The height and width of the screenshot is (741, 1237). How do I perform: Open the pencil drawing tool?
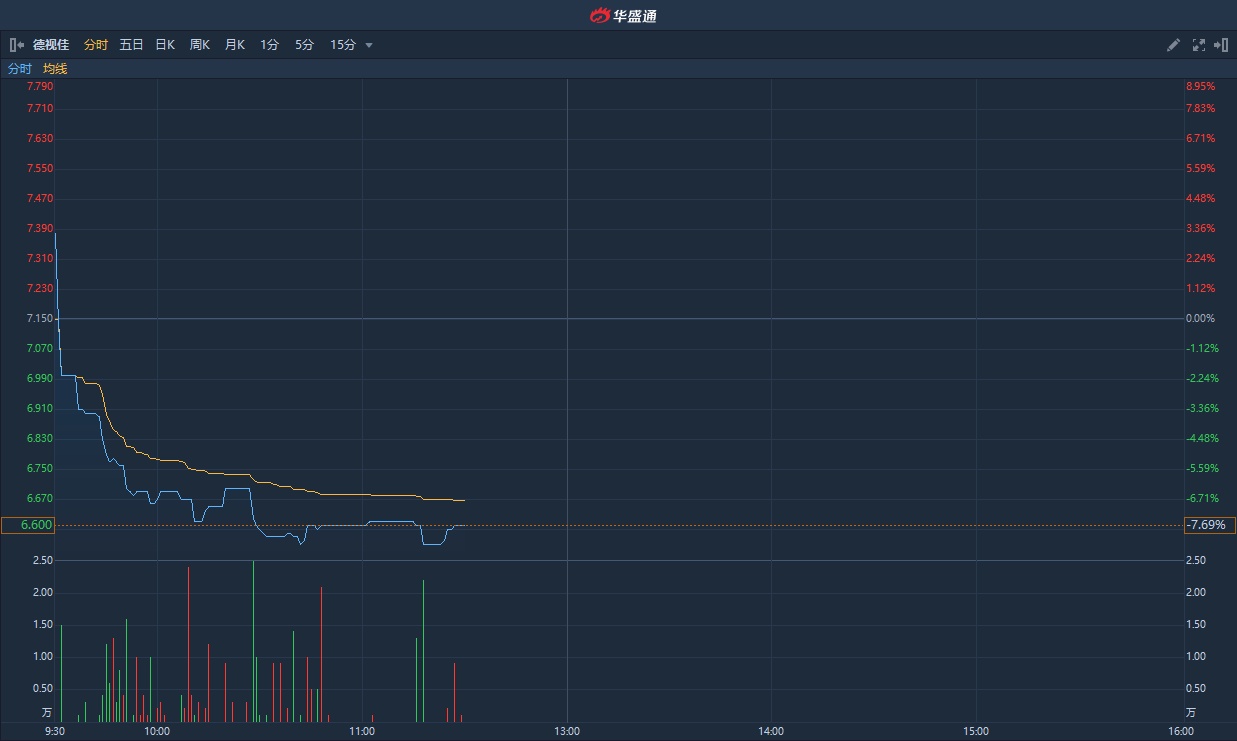click(x=1174, y=45)
